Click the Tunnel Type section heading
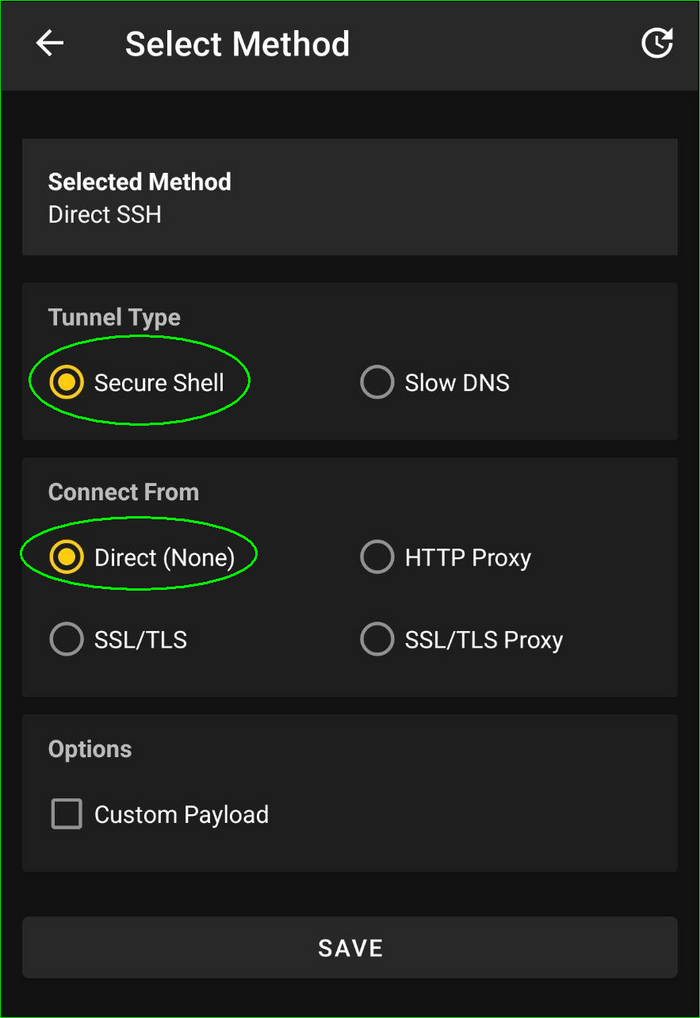Viewport: 700px width, 1018px height. (x=114, y=318)
